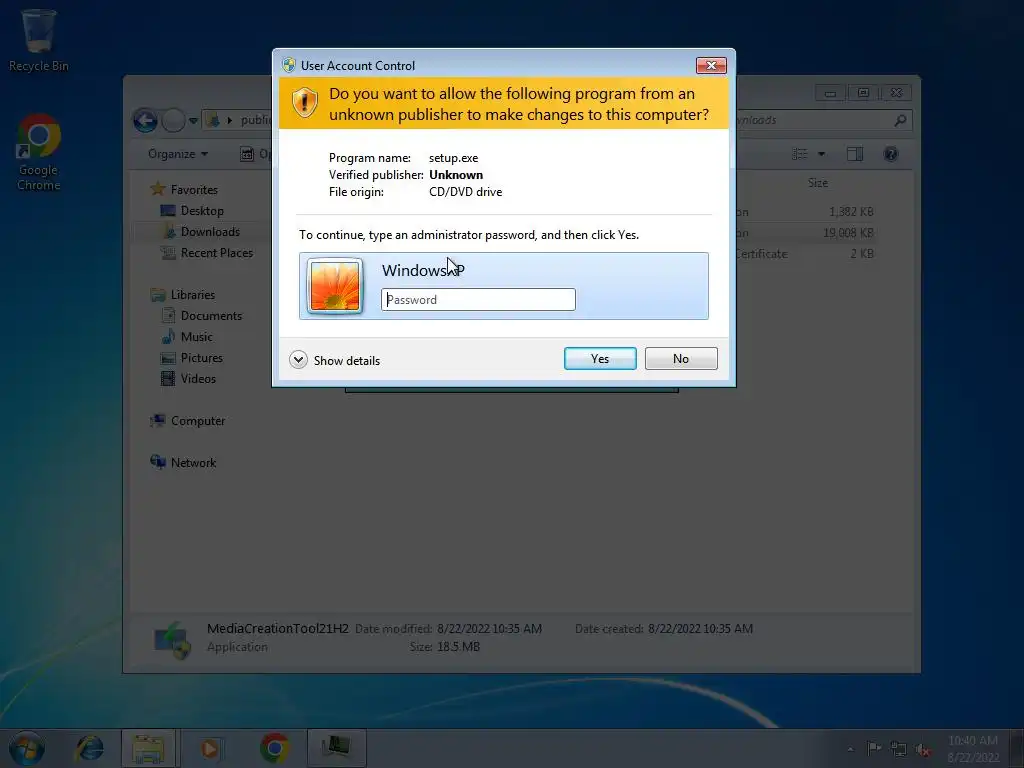Open Google Chrome desktop shortcut

(x=39, y=153)
